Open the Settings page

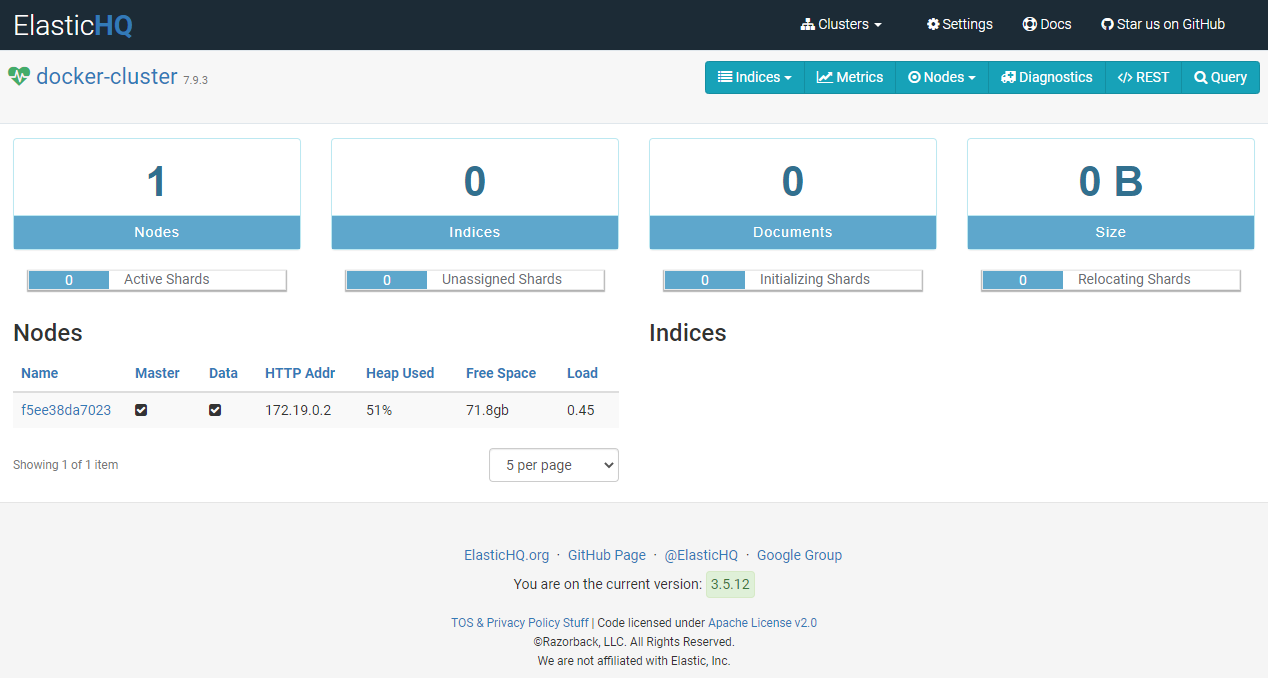960,24
